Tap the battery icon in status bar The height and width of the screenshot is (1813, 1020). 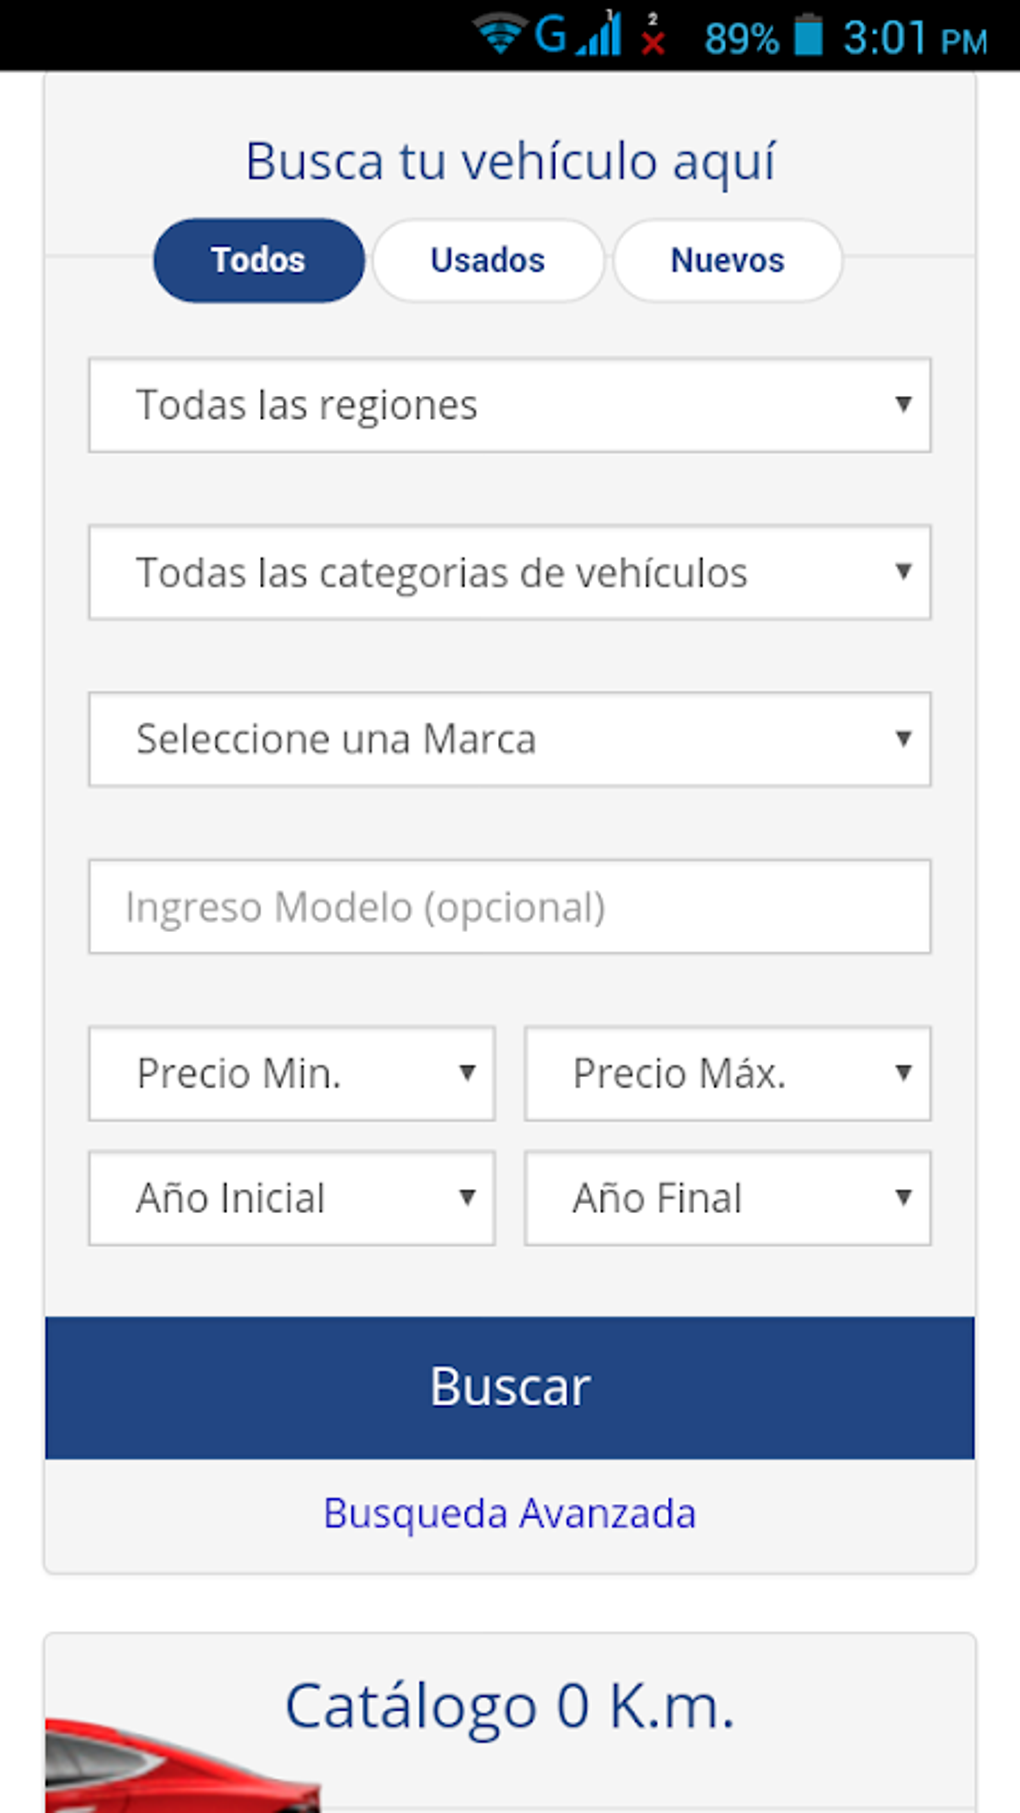click(x=808, y=36)
